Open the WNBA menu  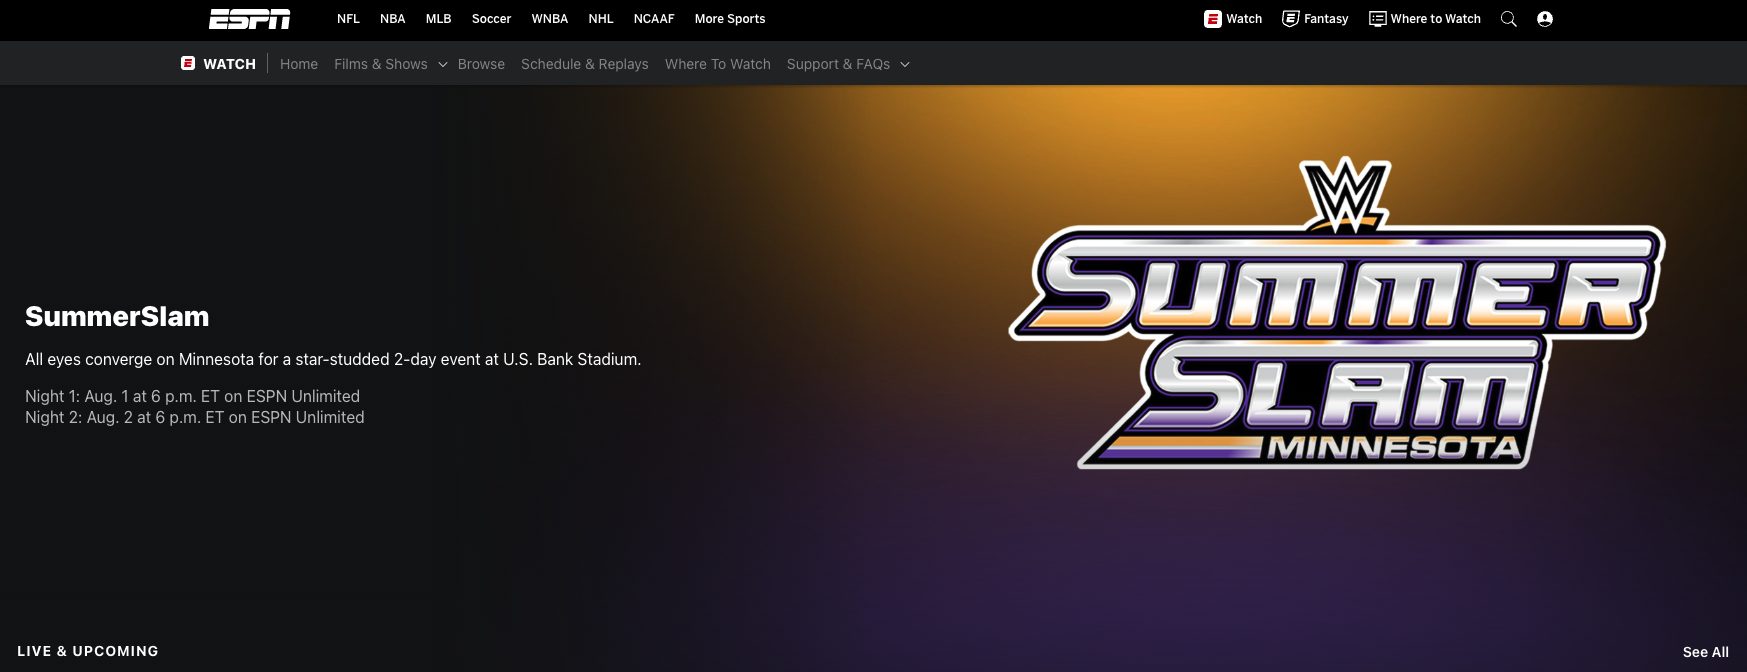(549, 19)
